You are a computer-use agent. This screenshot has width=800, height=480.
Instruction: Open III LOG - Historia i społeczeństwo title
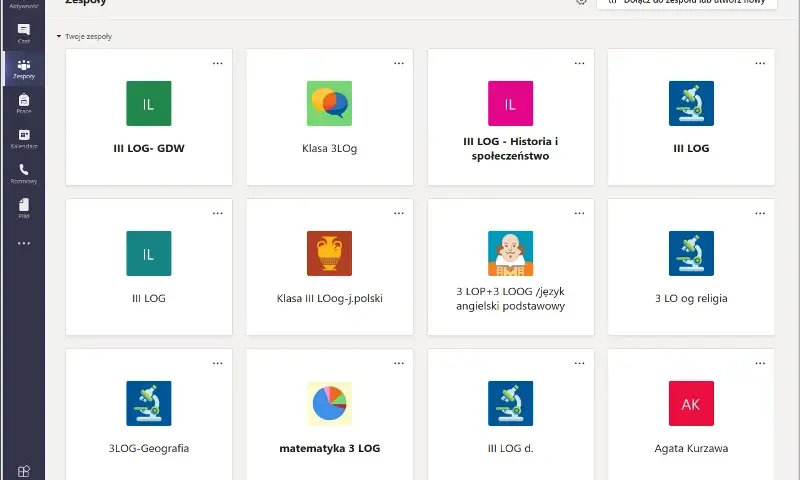510,148
